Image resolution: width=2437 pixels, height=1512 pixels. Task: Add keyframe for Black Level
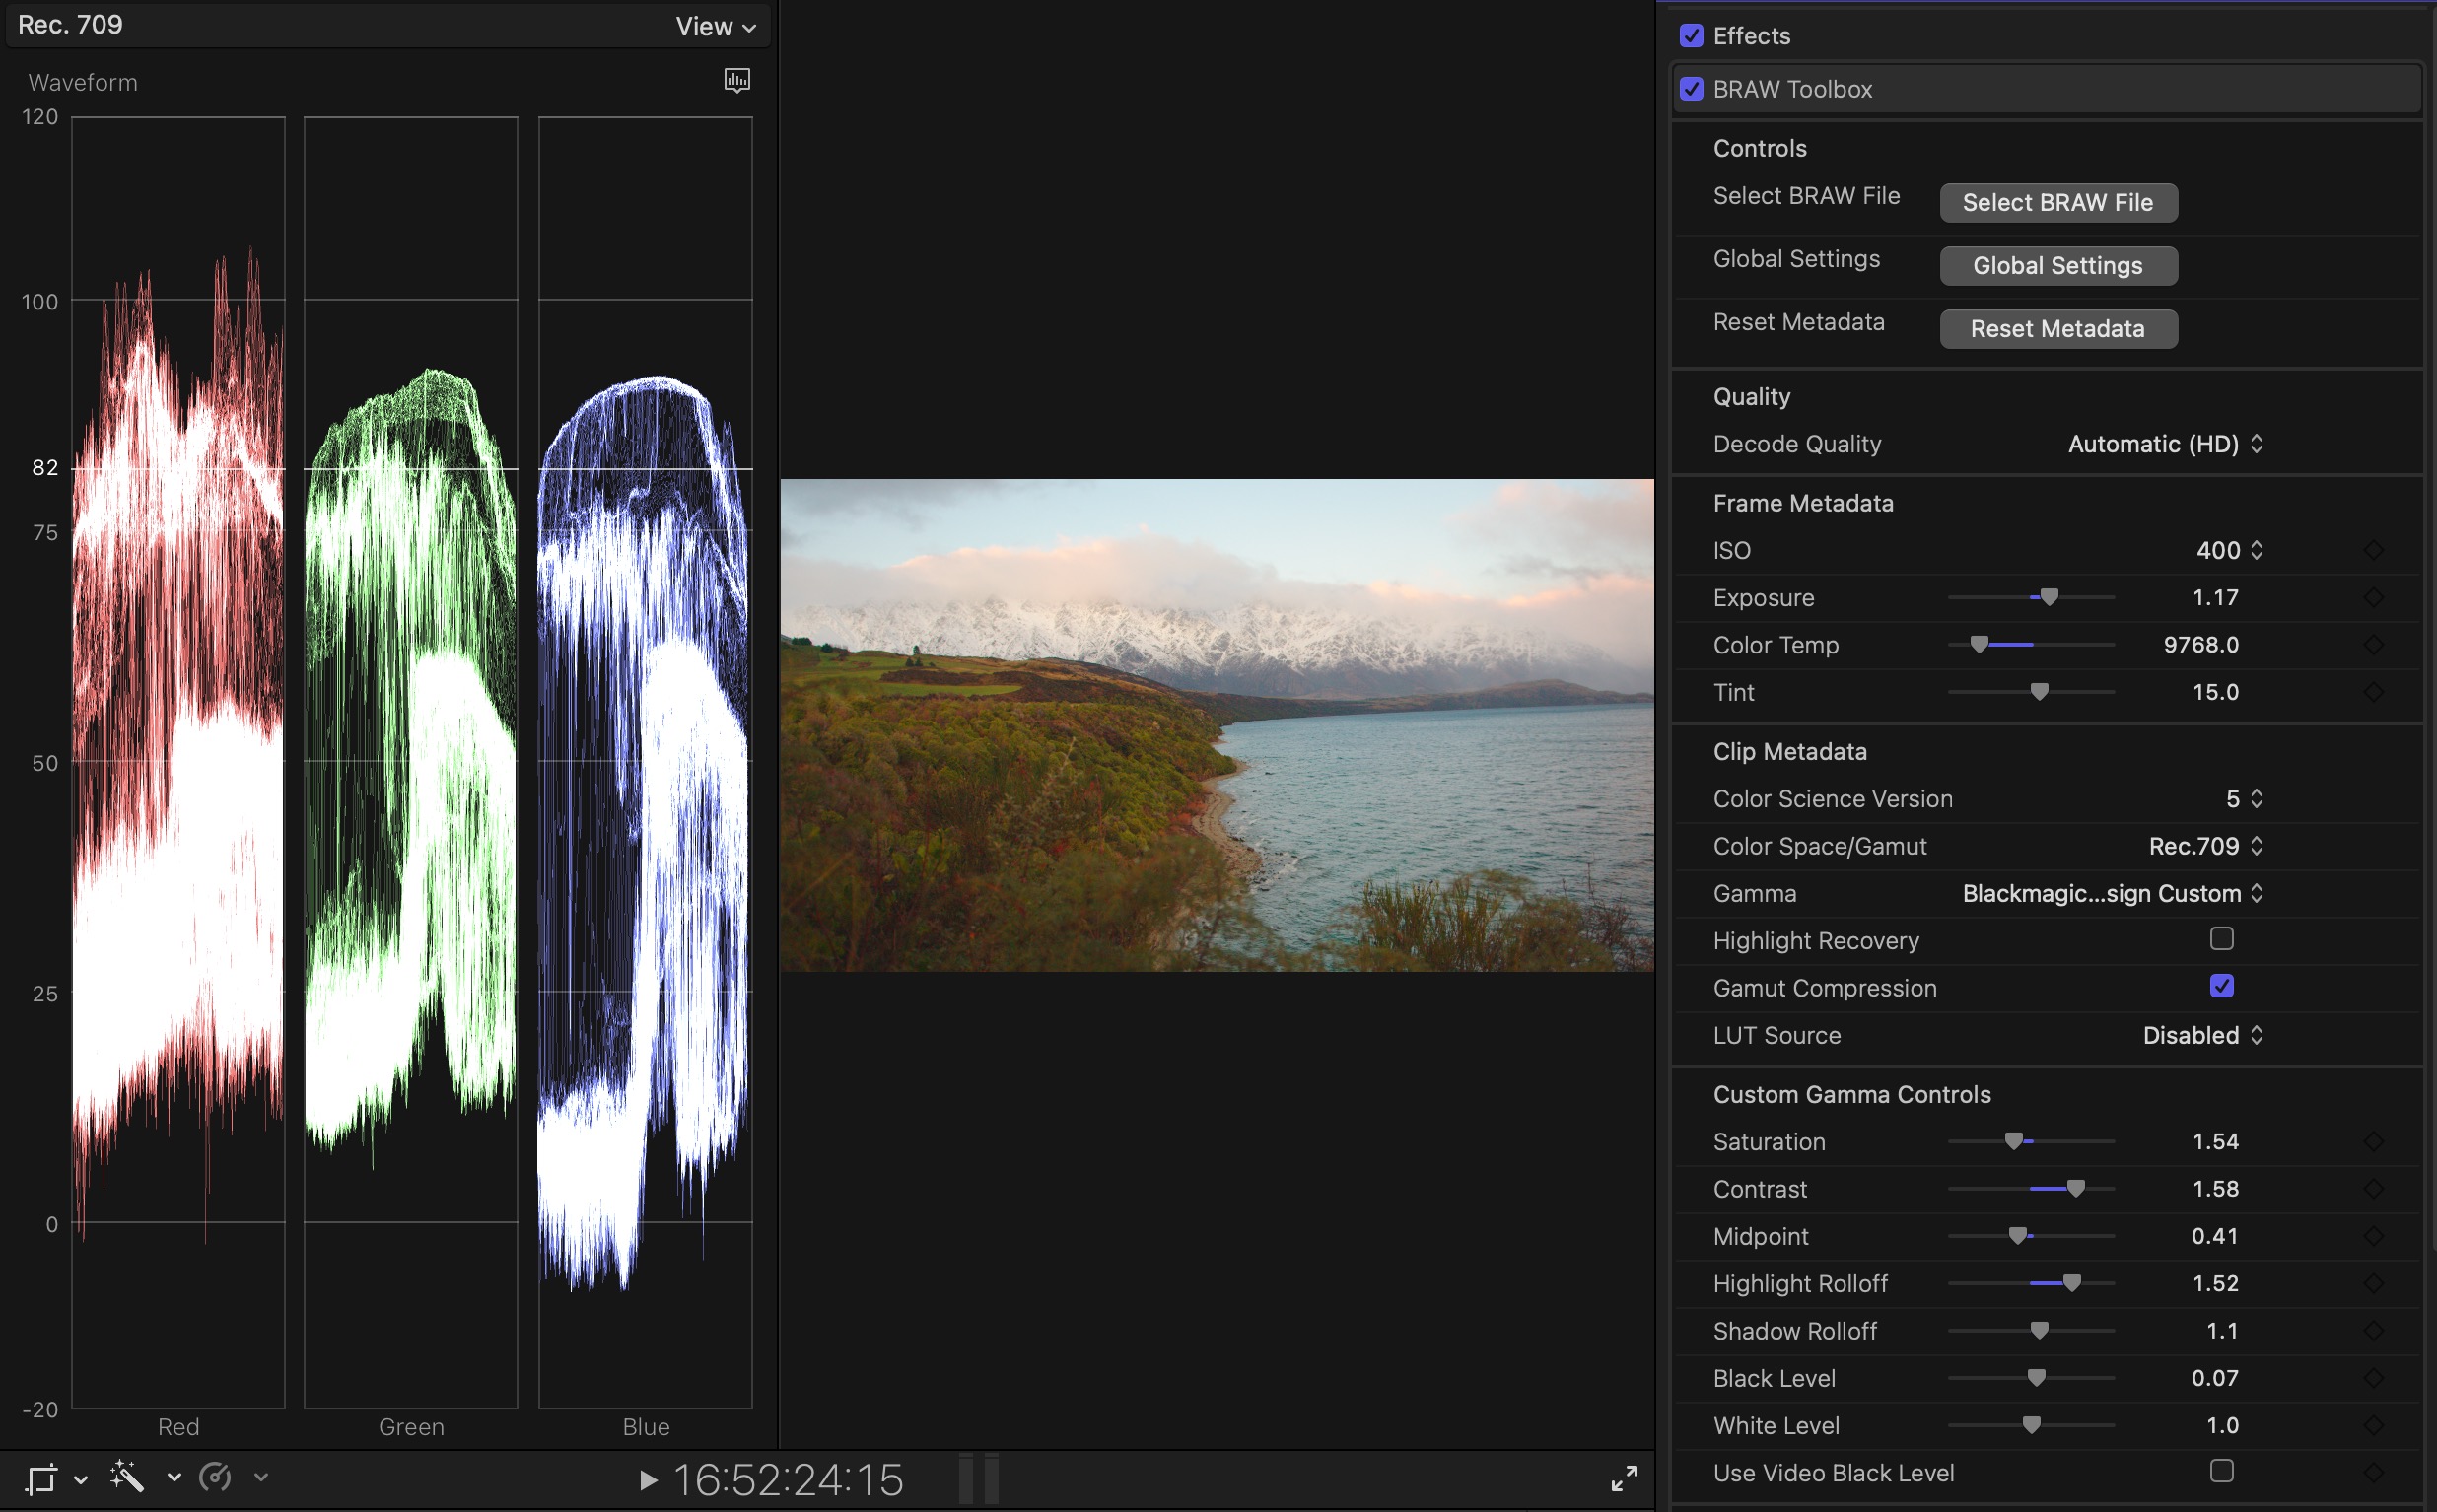[2373, 1378]
